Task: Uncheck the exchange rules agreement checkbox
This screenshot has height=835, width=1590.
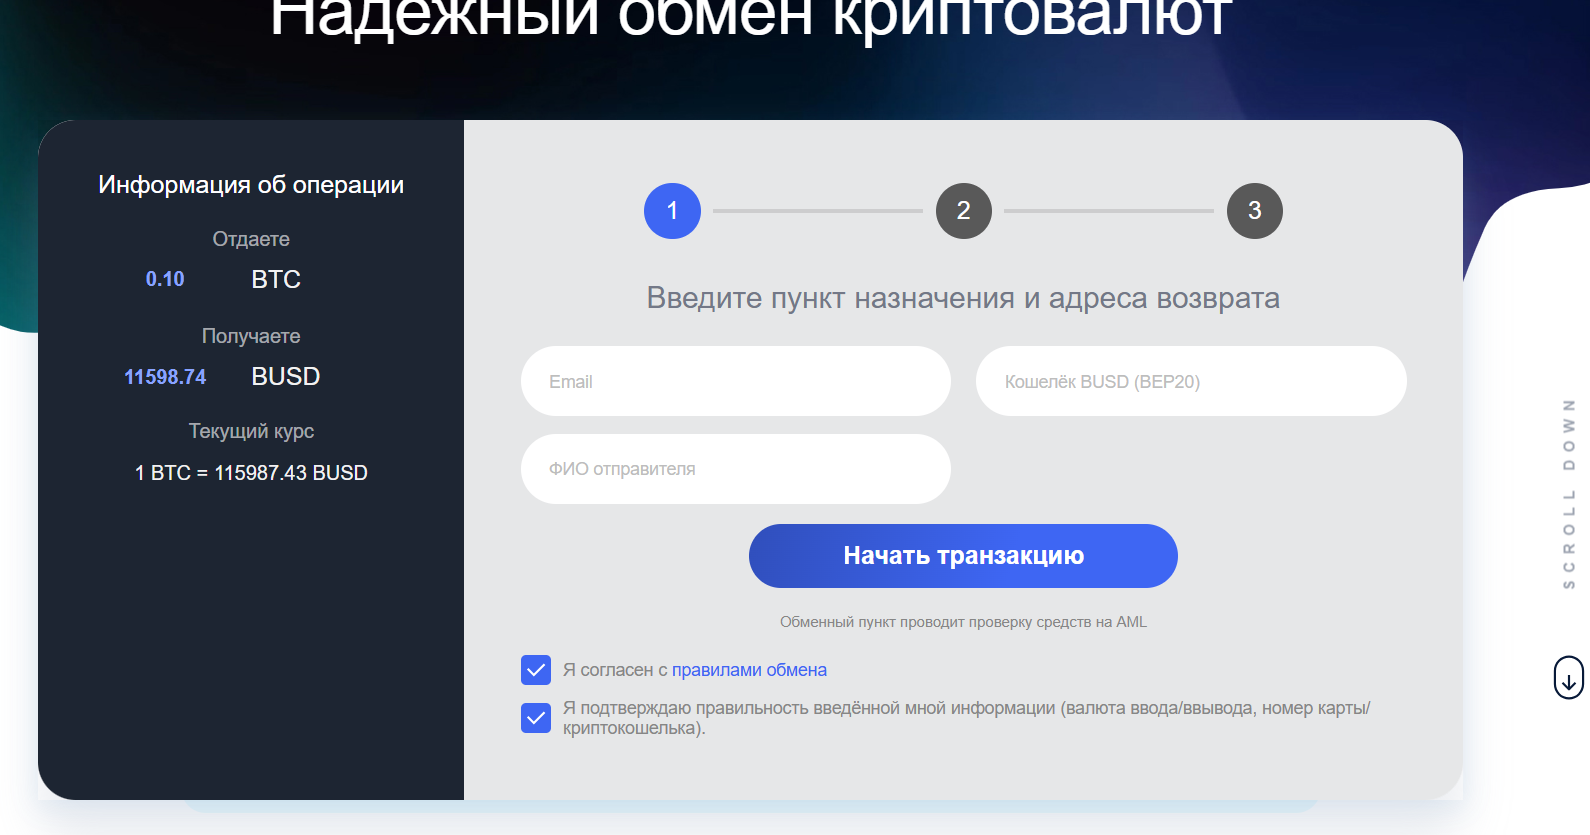Action: pyautogui.click(x=536, y=670)
